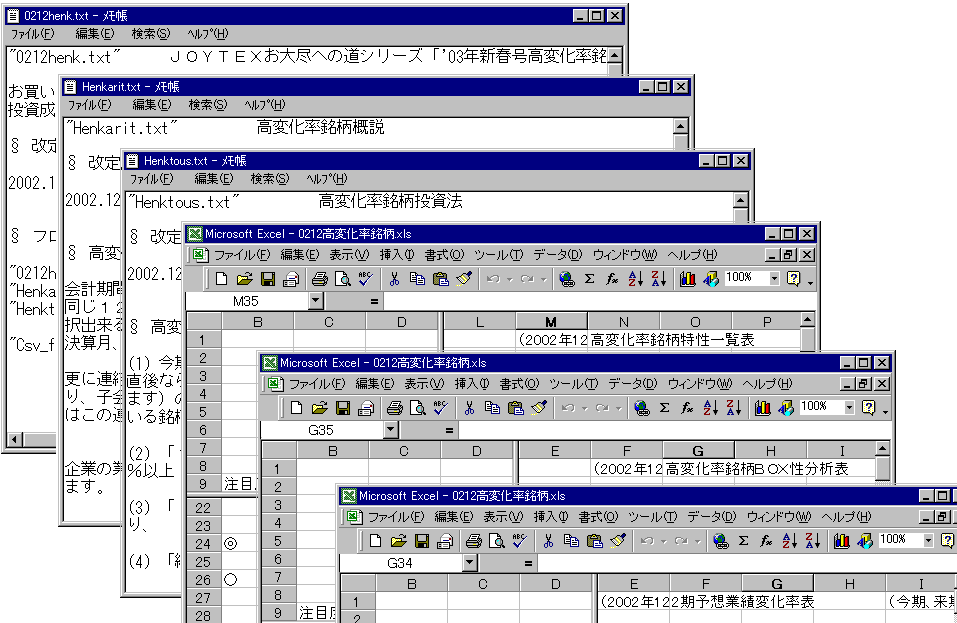This screenshot has height=623, width=957.
Task: Open the 編集 menu in Henkarit.txt Notepad
Action: tap(152, 104)
